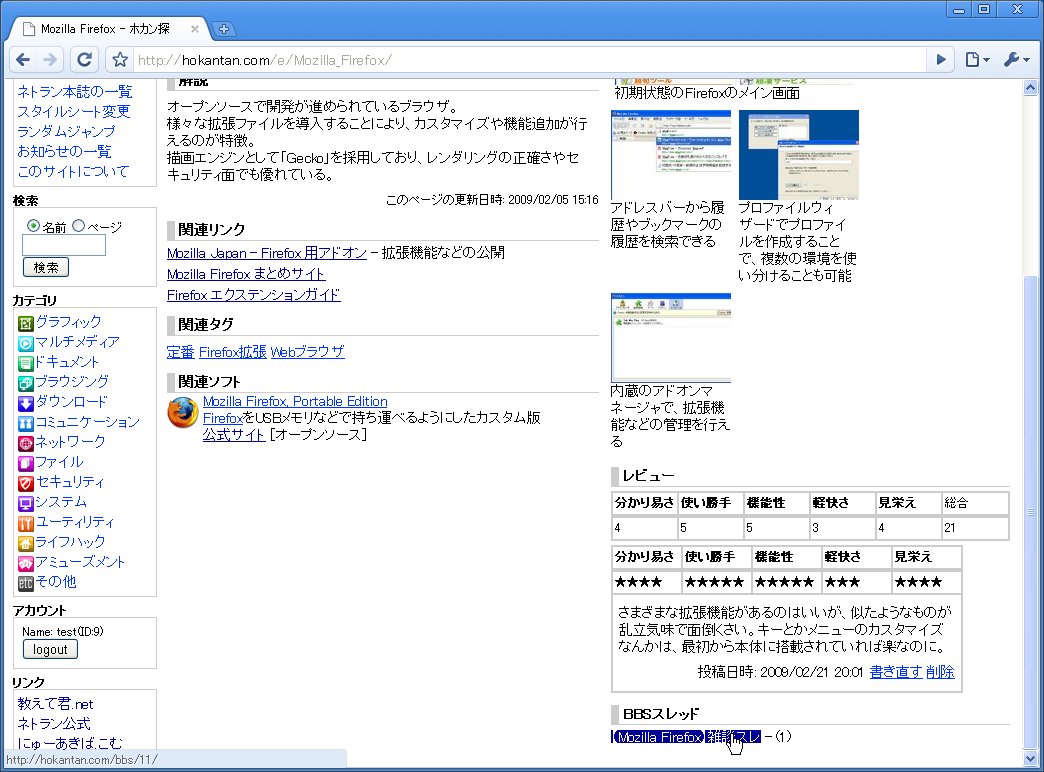Reload the page with the refresh icon

[x=84, y=60]
